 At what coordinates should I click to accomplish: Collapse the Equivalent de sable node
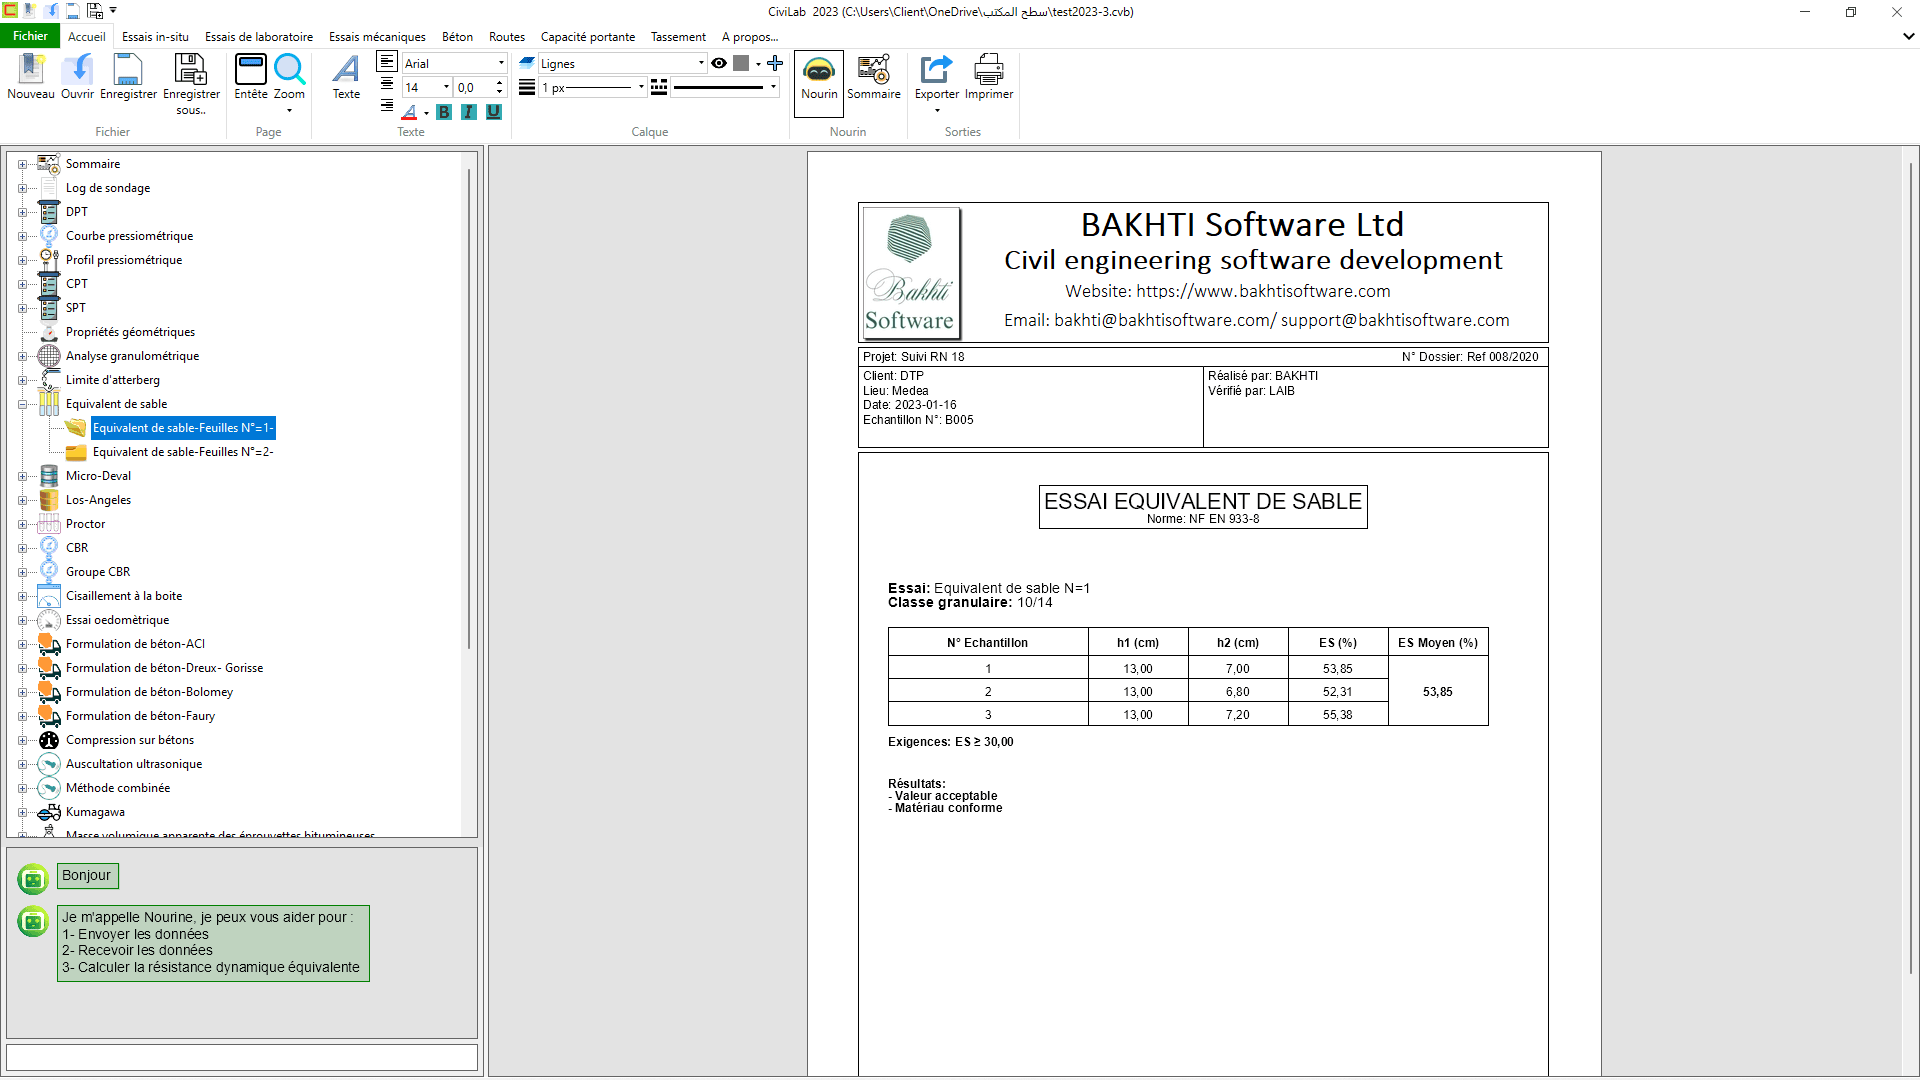pos(22,404)
